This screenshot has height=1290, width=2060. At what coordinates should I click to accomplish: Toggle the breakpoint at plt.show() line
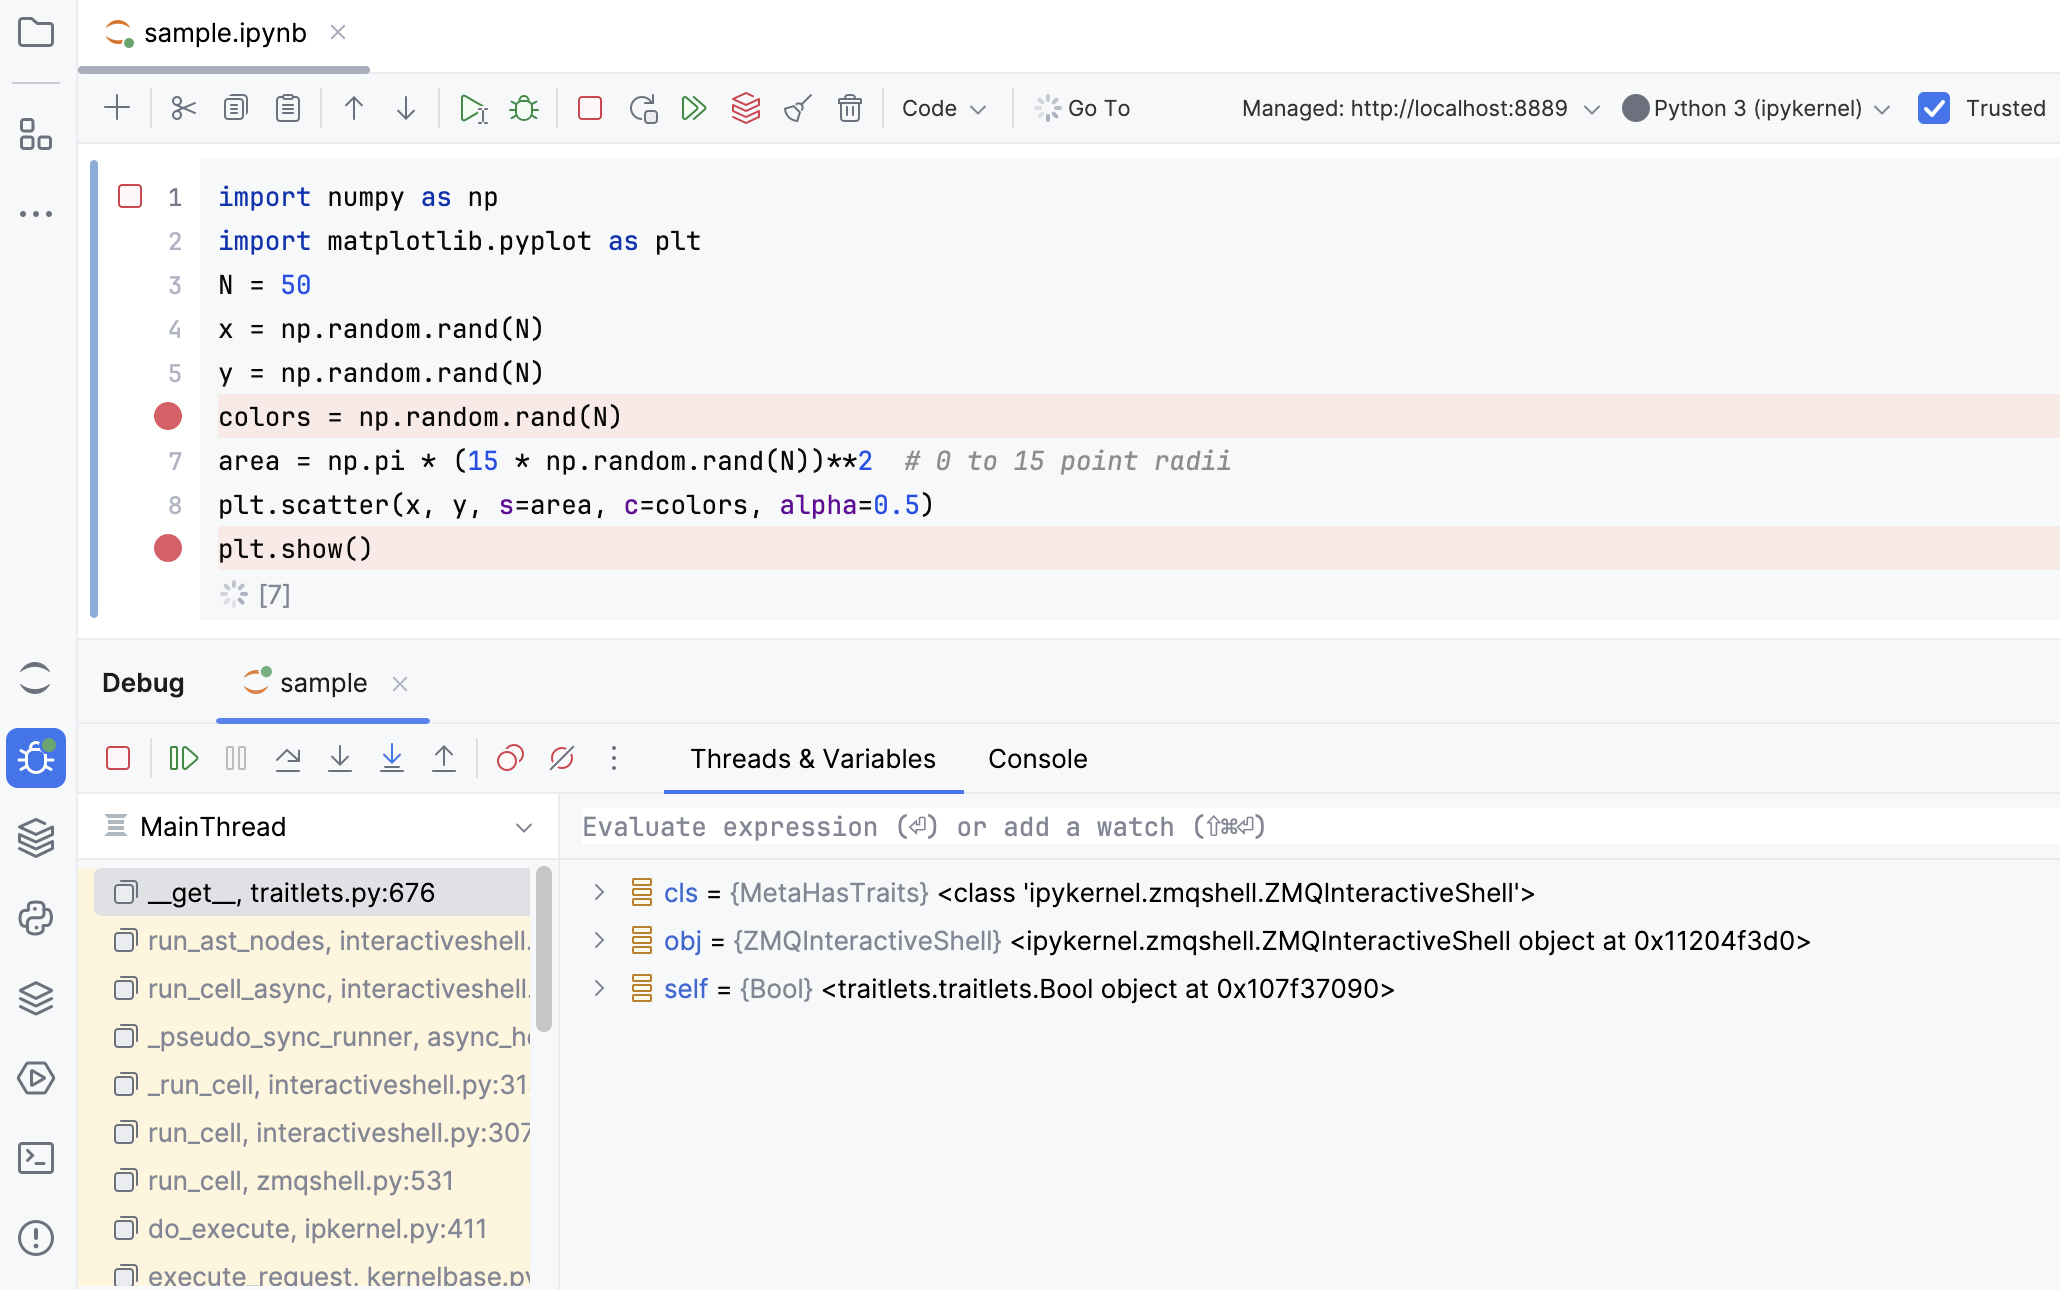click(x=168, y=548)
